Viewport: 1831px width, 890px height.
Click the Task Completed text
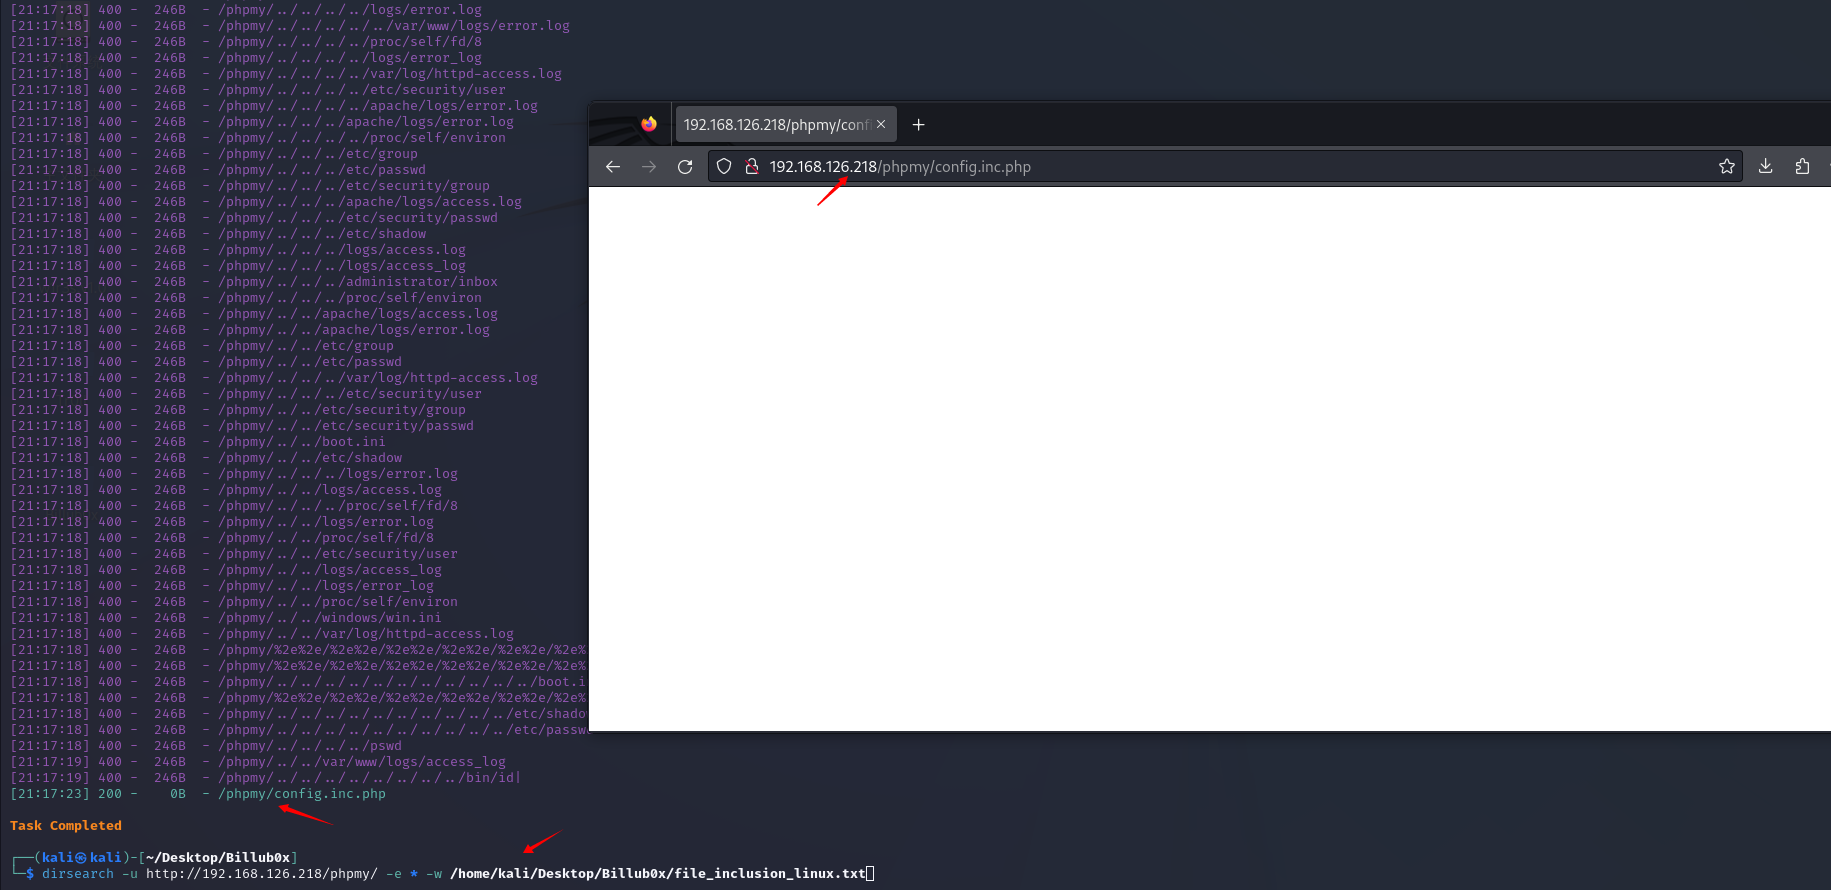66,826
